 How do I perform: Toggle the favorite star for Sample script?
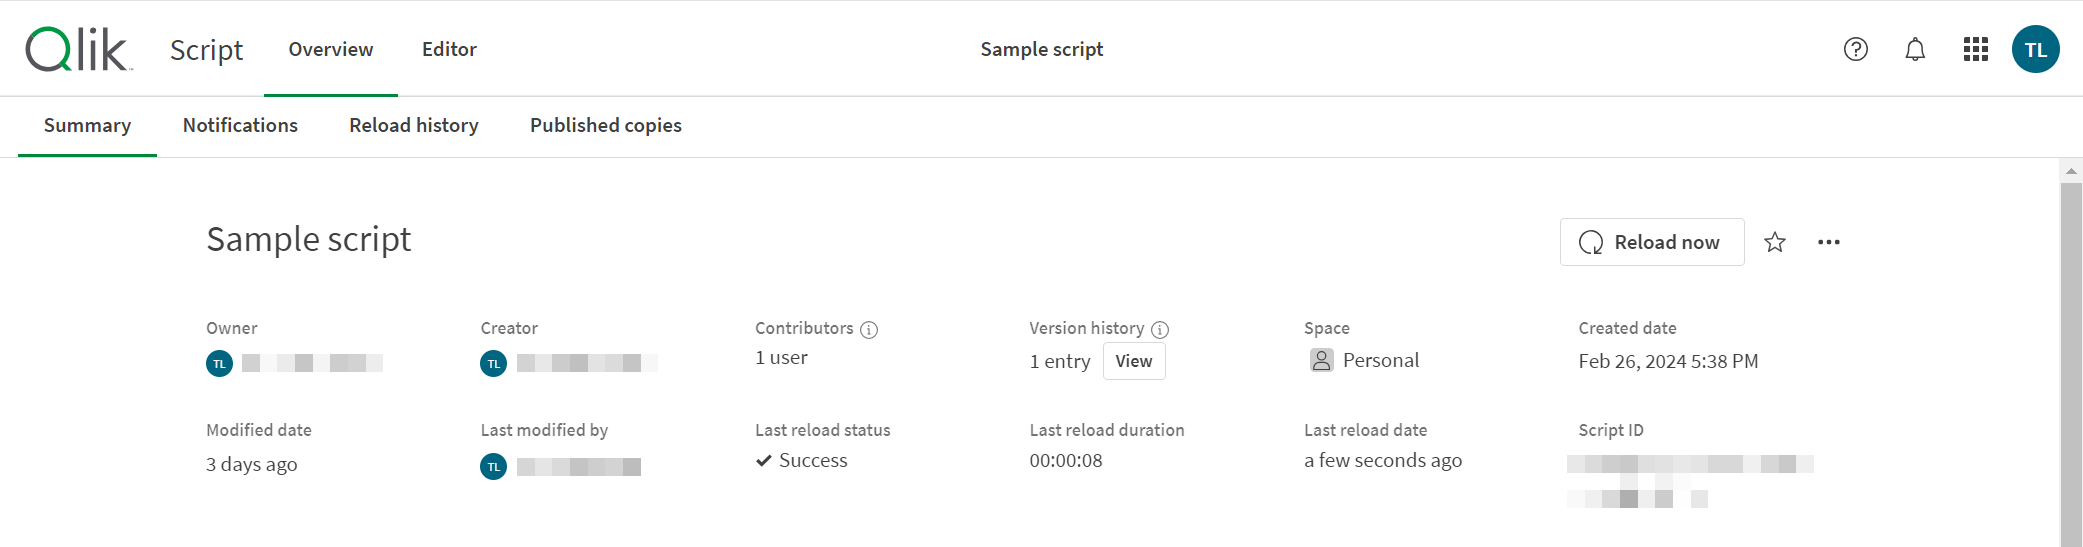tap(1775, 242)
